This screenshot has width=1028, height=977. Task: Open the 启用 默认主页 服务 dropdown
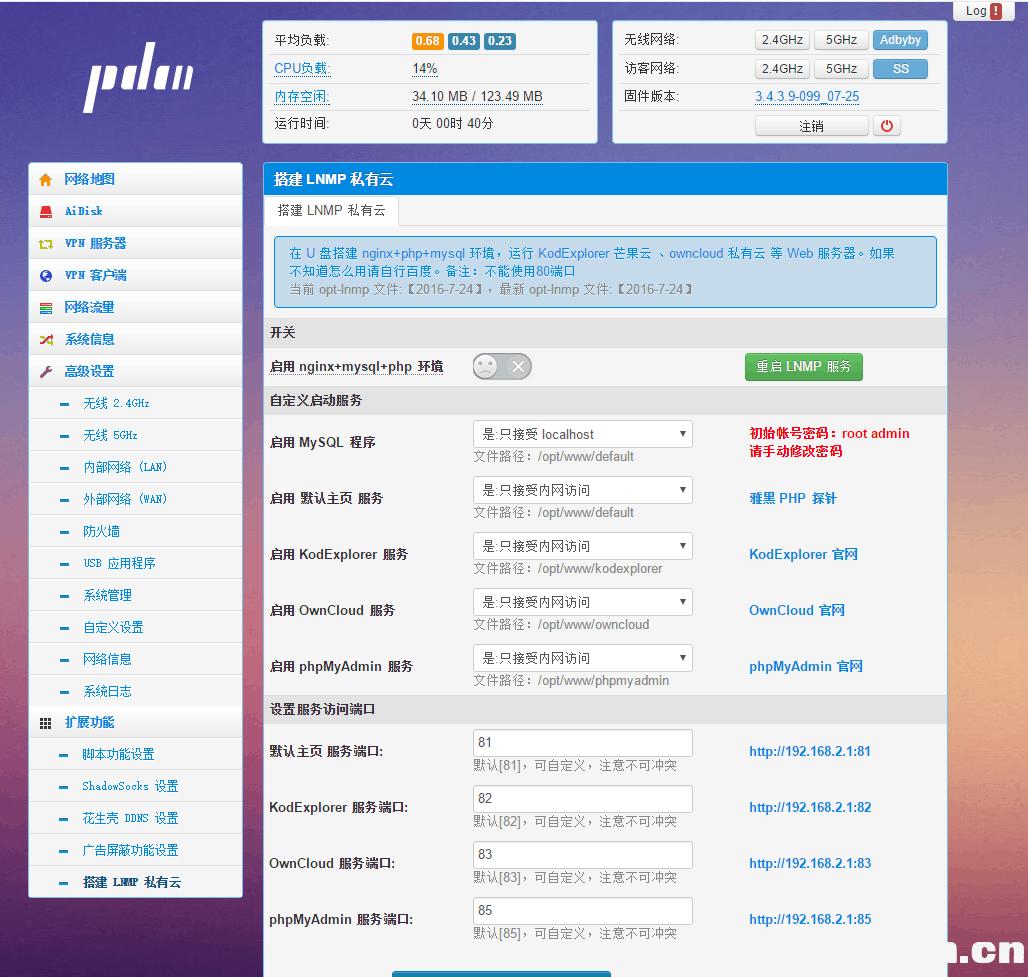[x=582, y=490]
